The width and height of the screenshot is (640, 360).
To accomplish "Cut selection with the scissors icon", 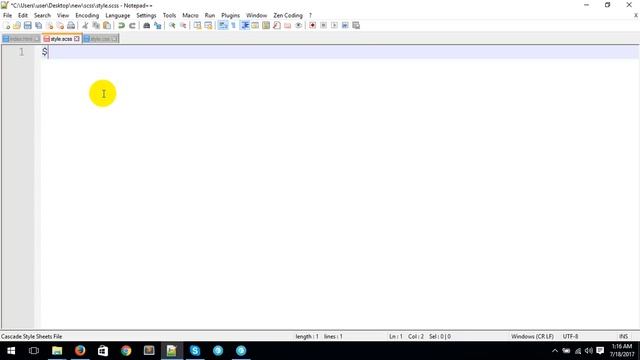I will (85, 25).
